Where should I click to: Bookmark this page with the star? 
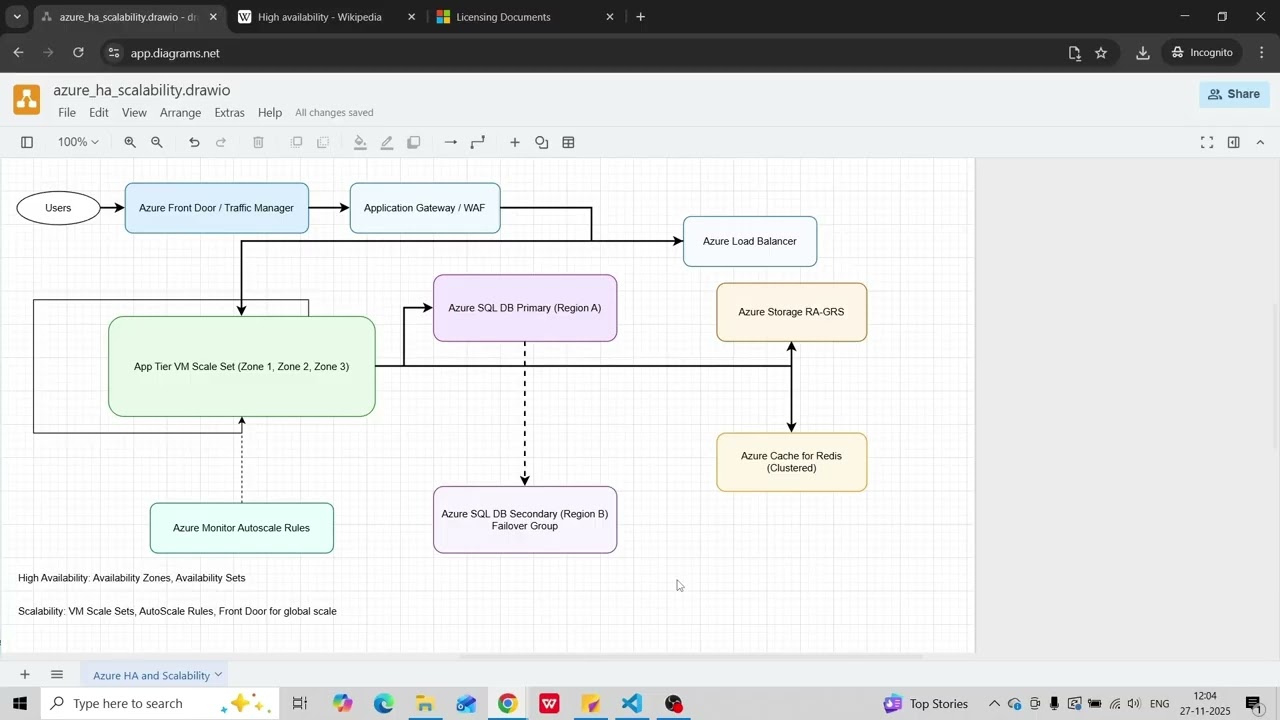click(x=1101, y=53)
